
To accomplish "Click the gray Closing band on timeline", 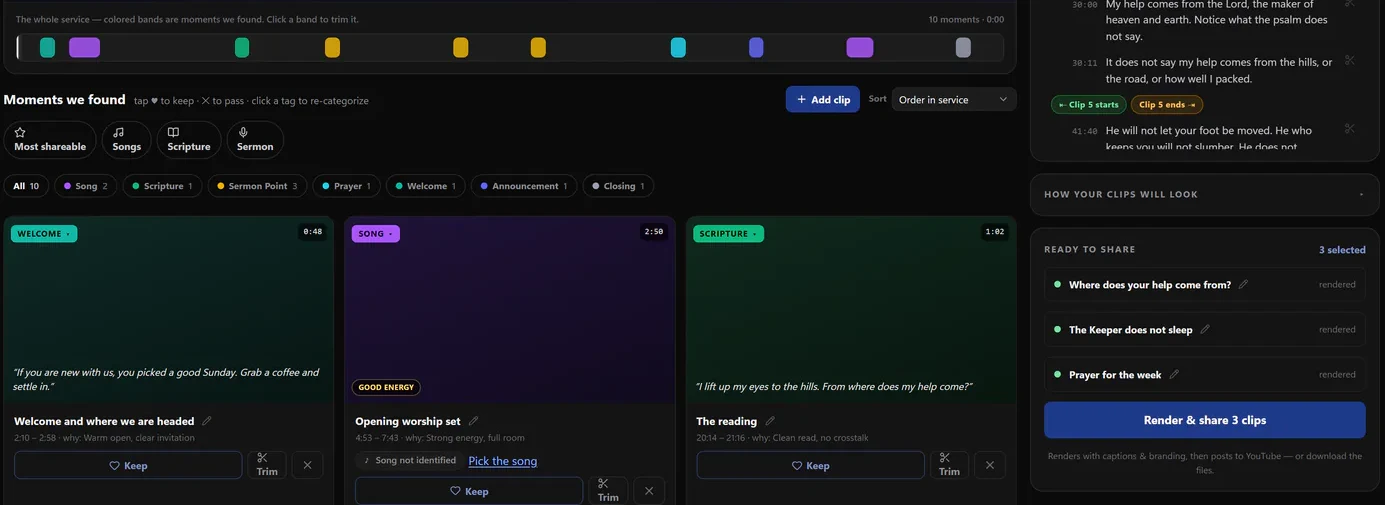I will (x=963, y=47).
